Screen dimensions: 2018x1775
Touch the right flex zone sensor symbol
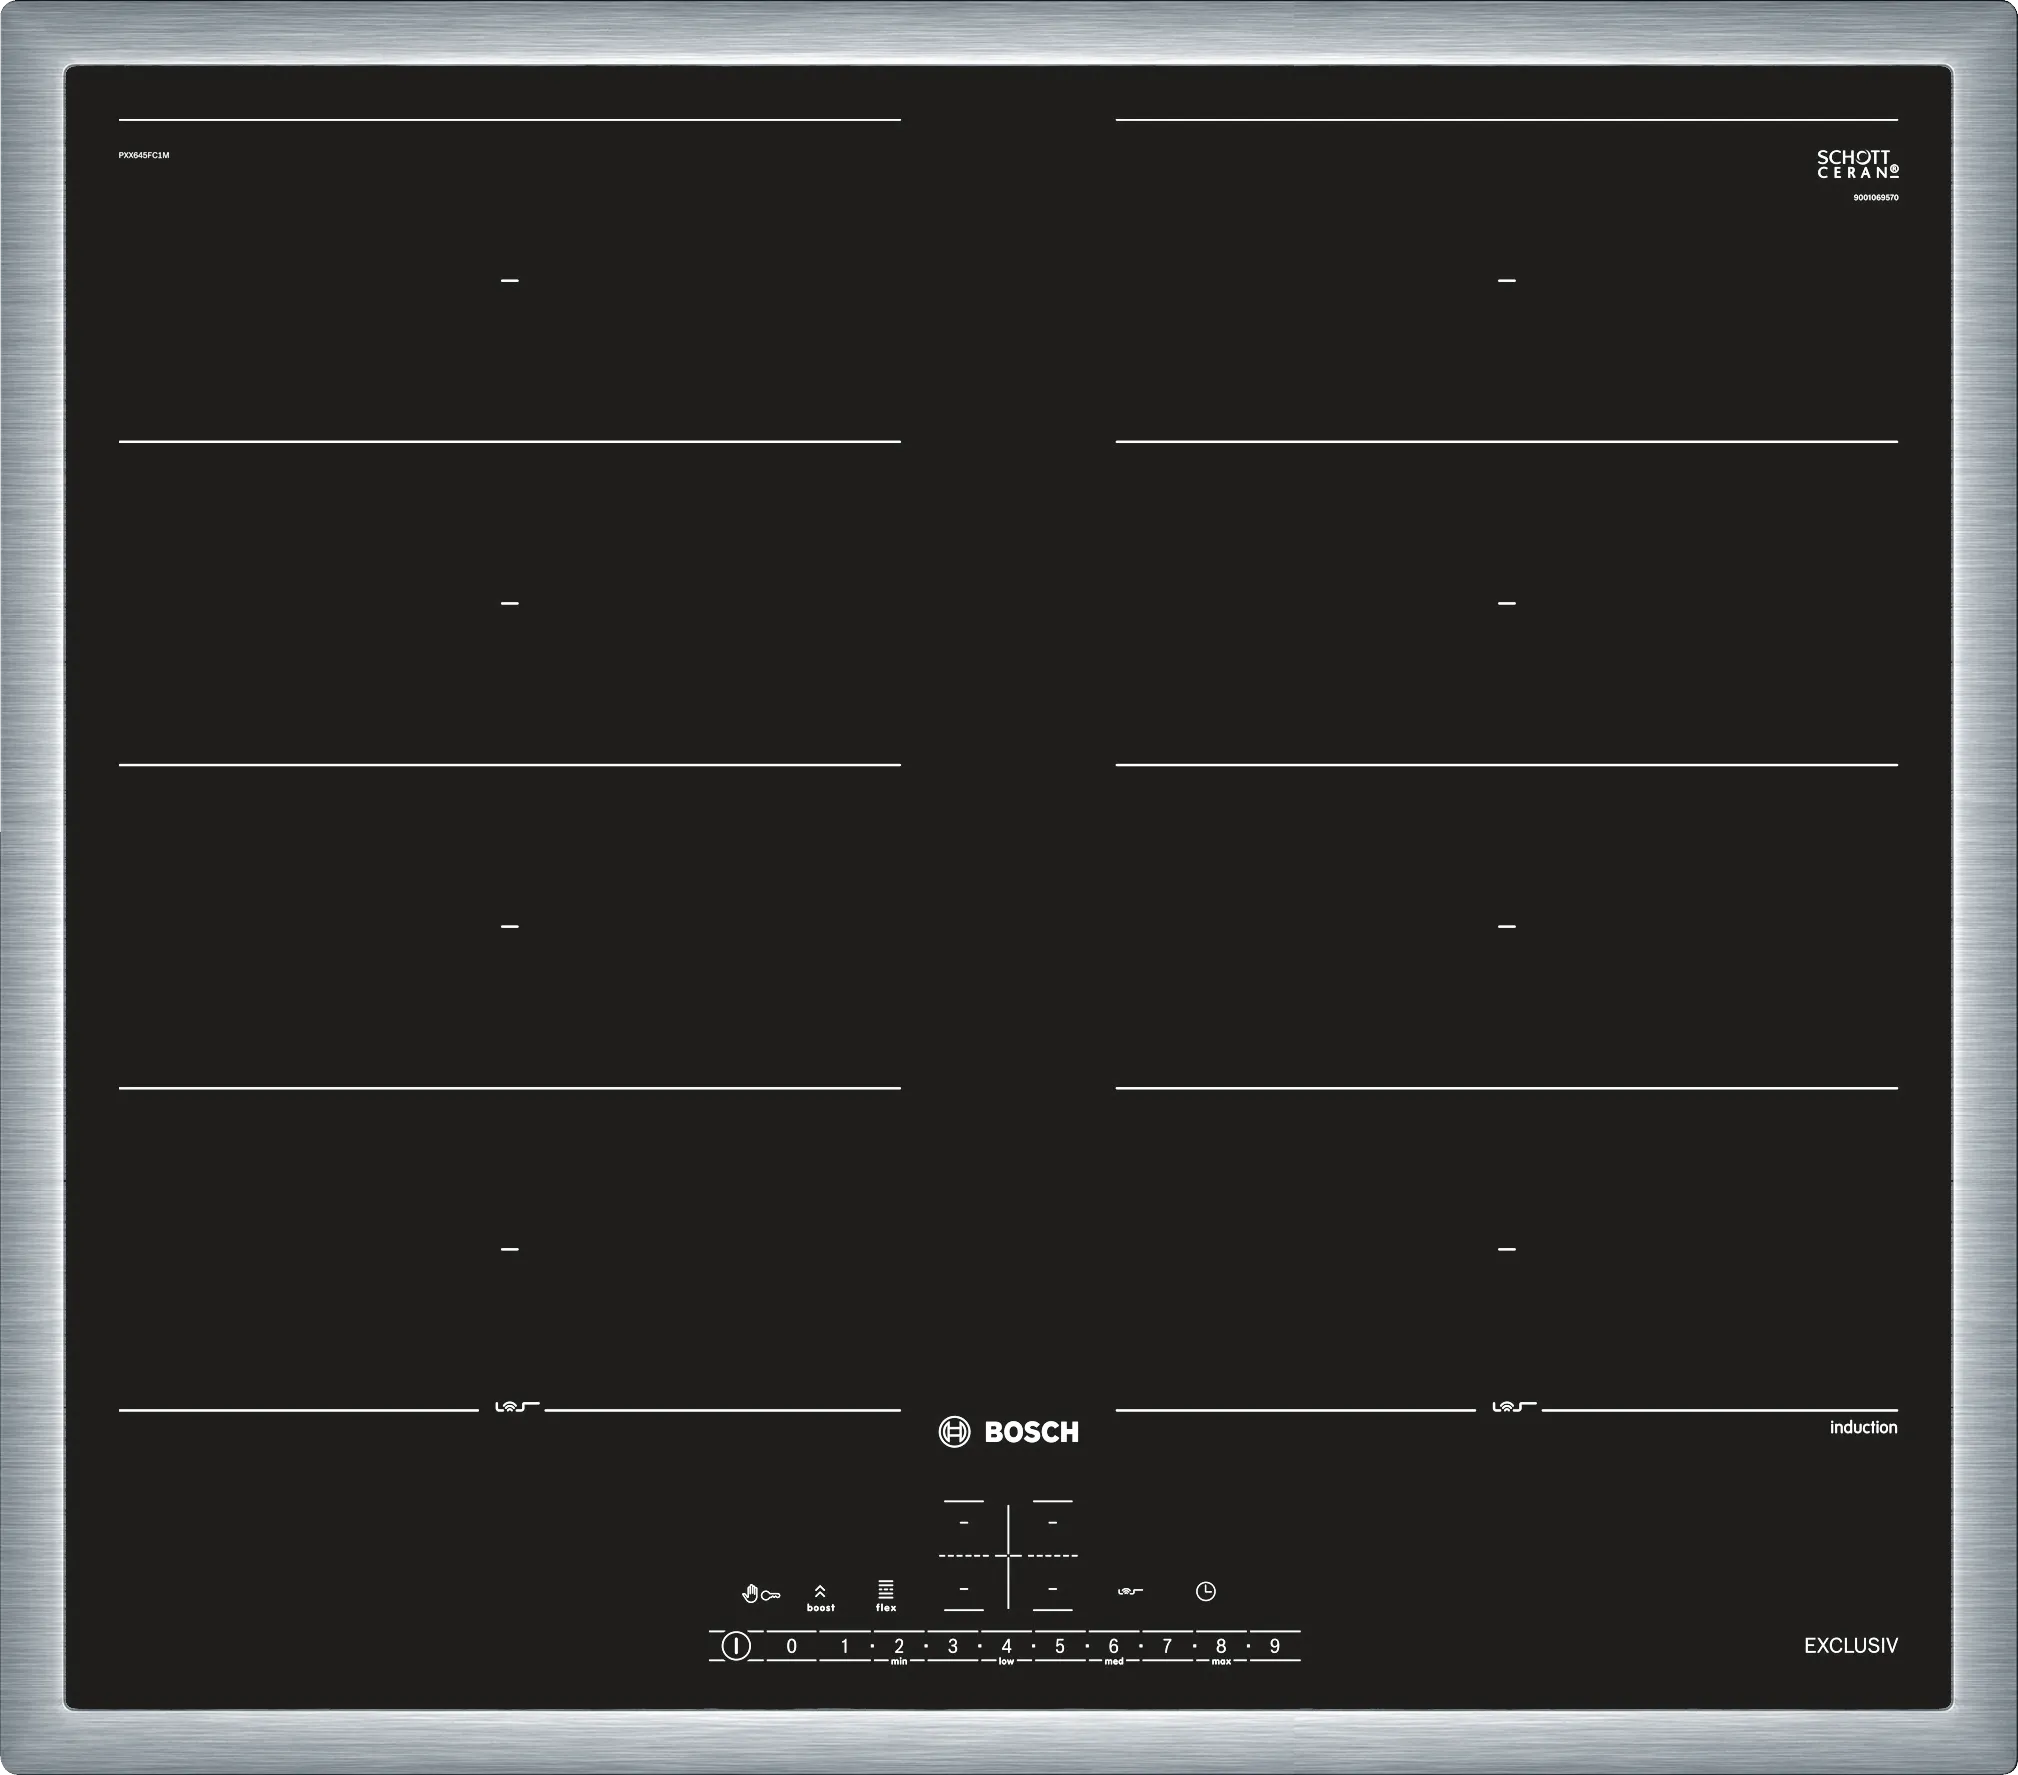click(1513, 1407)
